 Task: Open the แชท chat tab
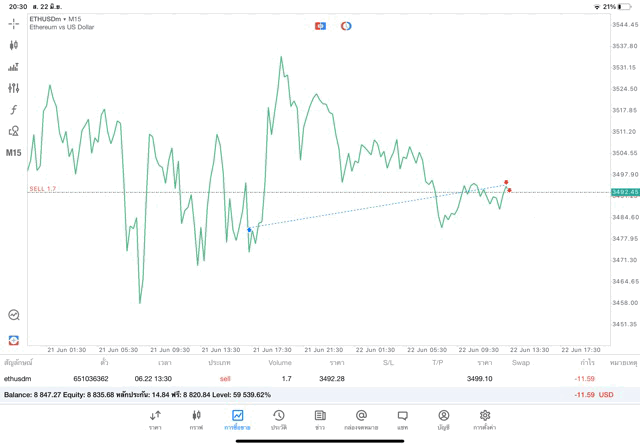click(402, 419)
